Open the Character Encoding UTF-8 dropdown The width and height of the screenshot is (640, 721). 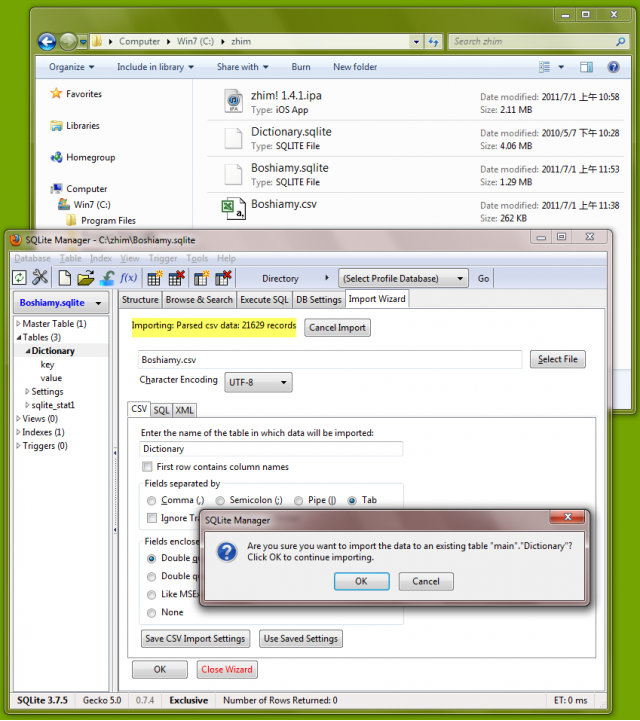258,382
